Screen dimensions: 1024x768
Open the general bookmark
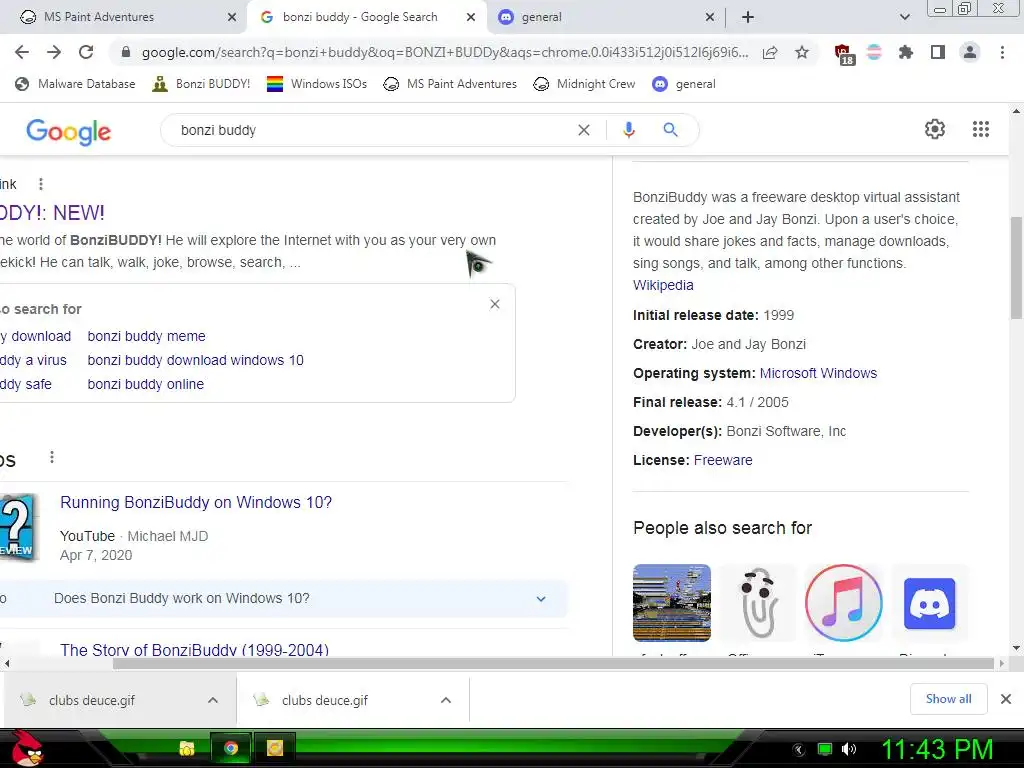[684, 84]
